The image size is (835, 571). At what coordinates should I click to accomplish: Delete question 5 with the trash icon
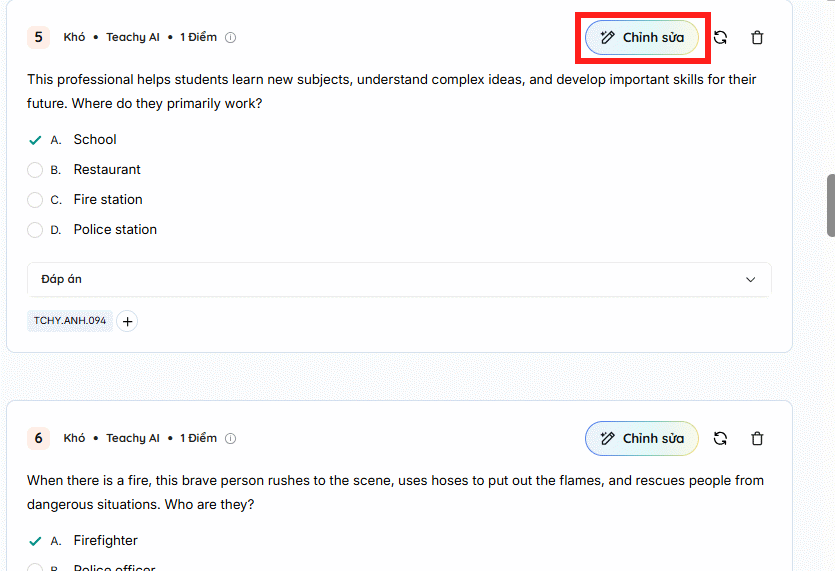pos(757,38)
